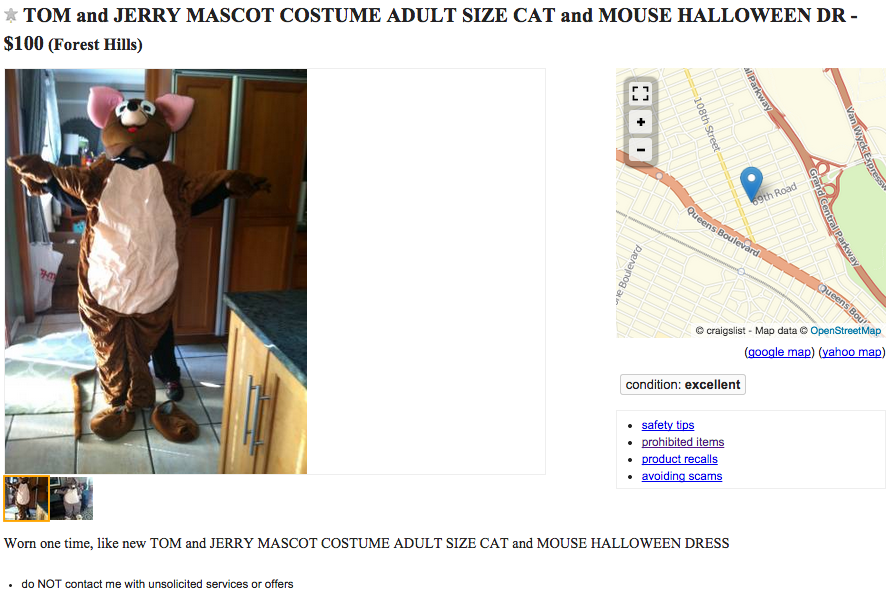
Task: Open the yahoo map link
Action: click(x=852, y=352)
